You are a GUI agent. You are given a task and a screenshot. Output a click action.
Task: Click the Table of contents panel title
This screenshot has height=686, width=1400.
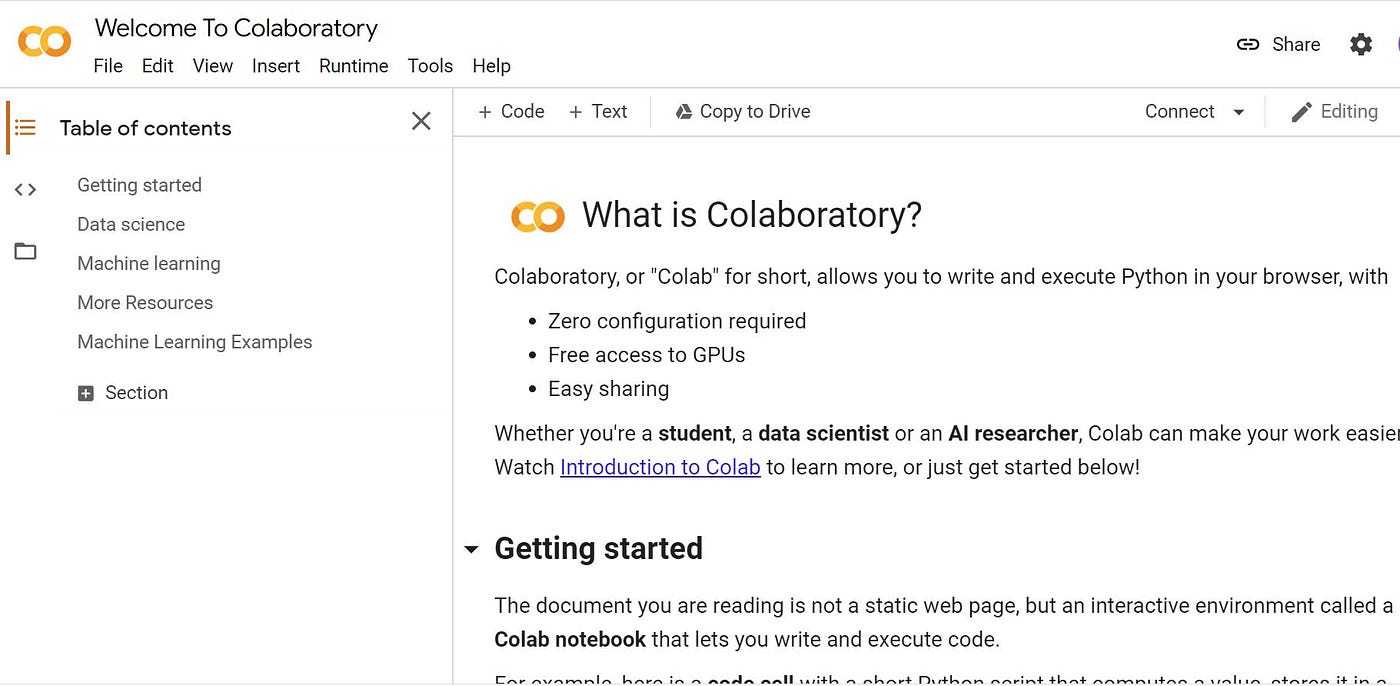click(145, 128)
